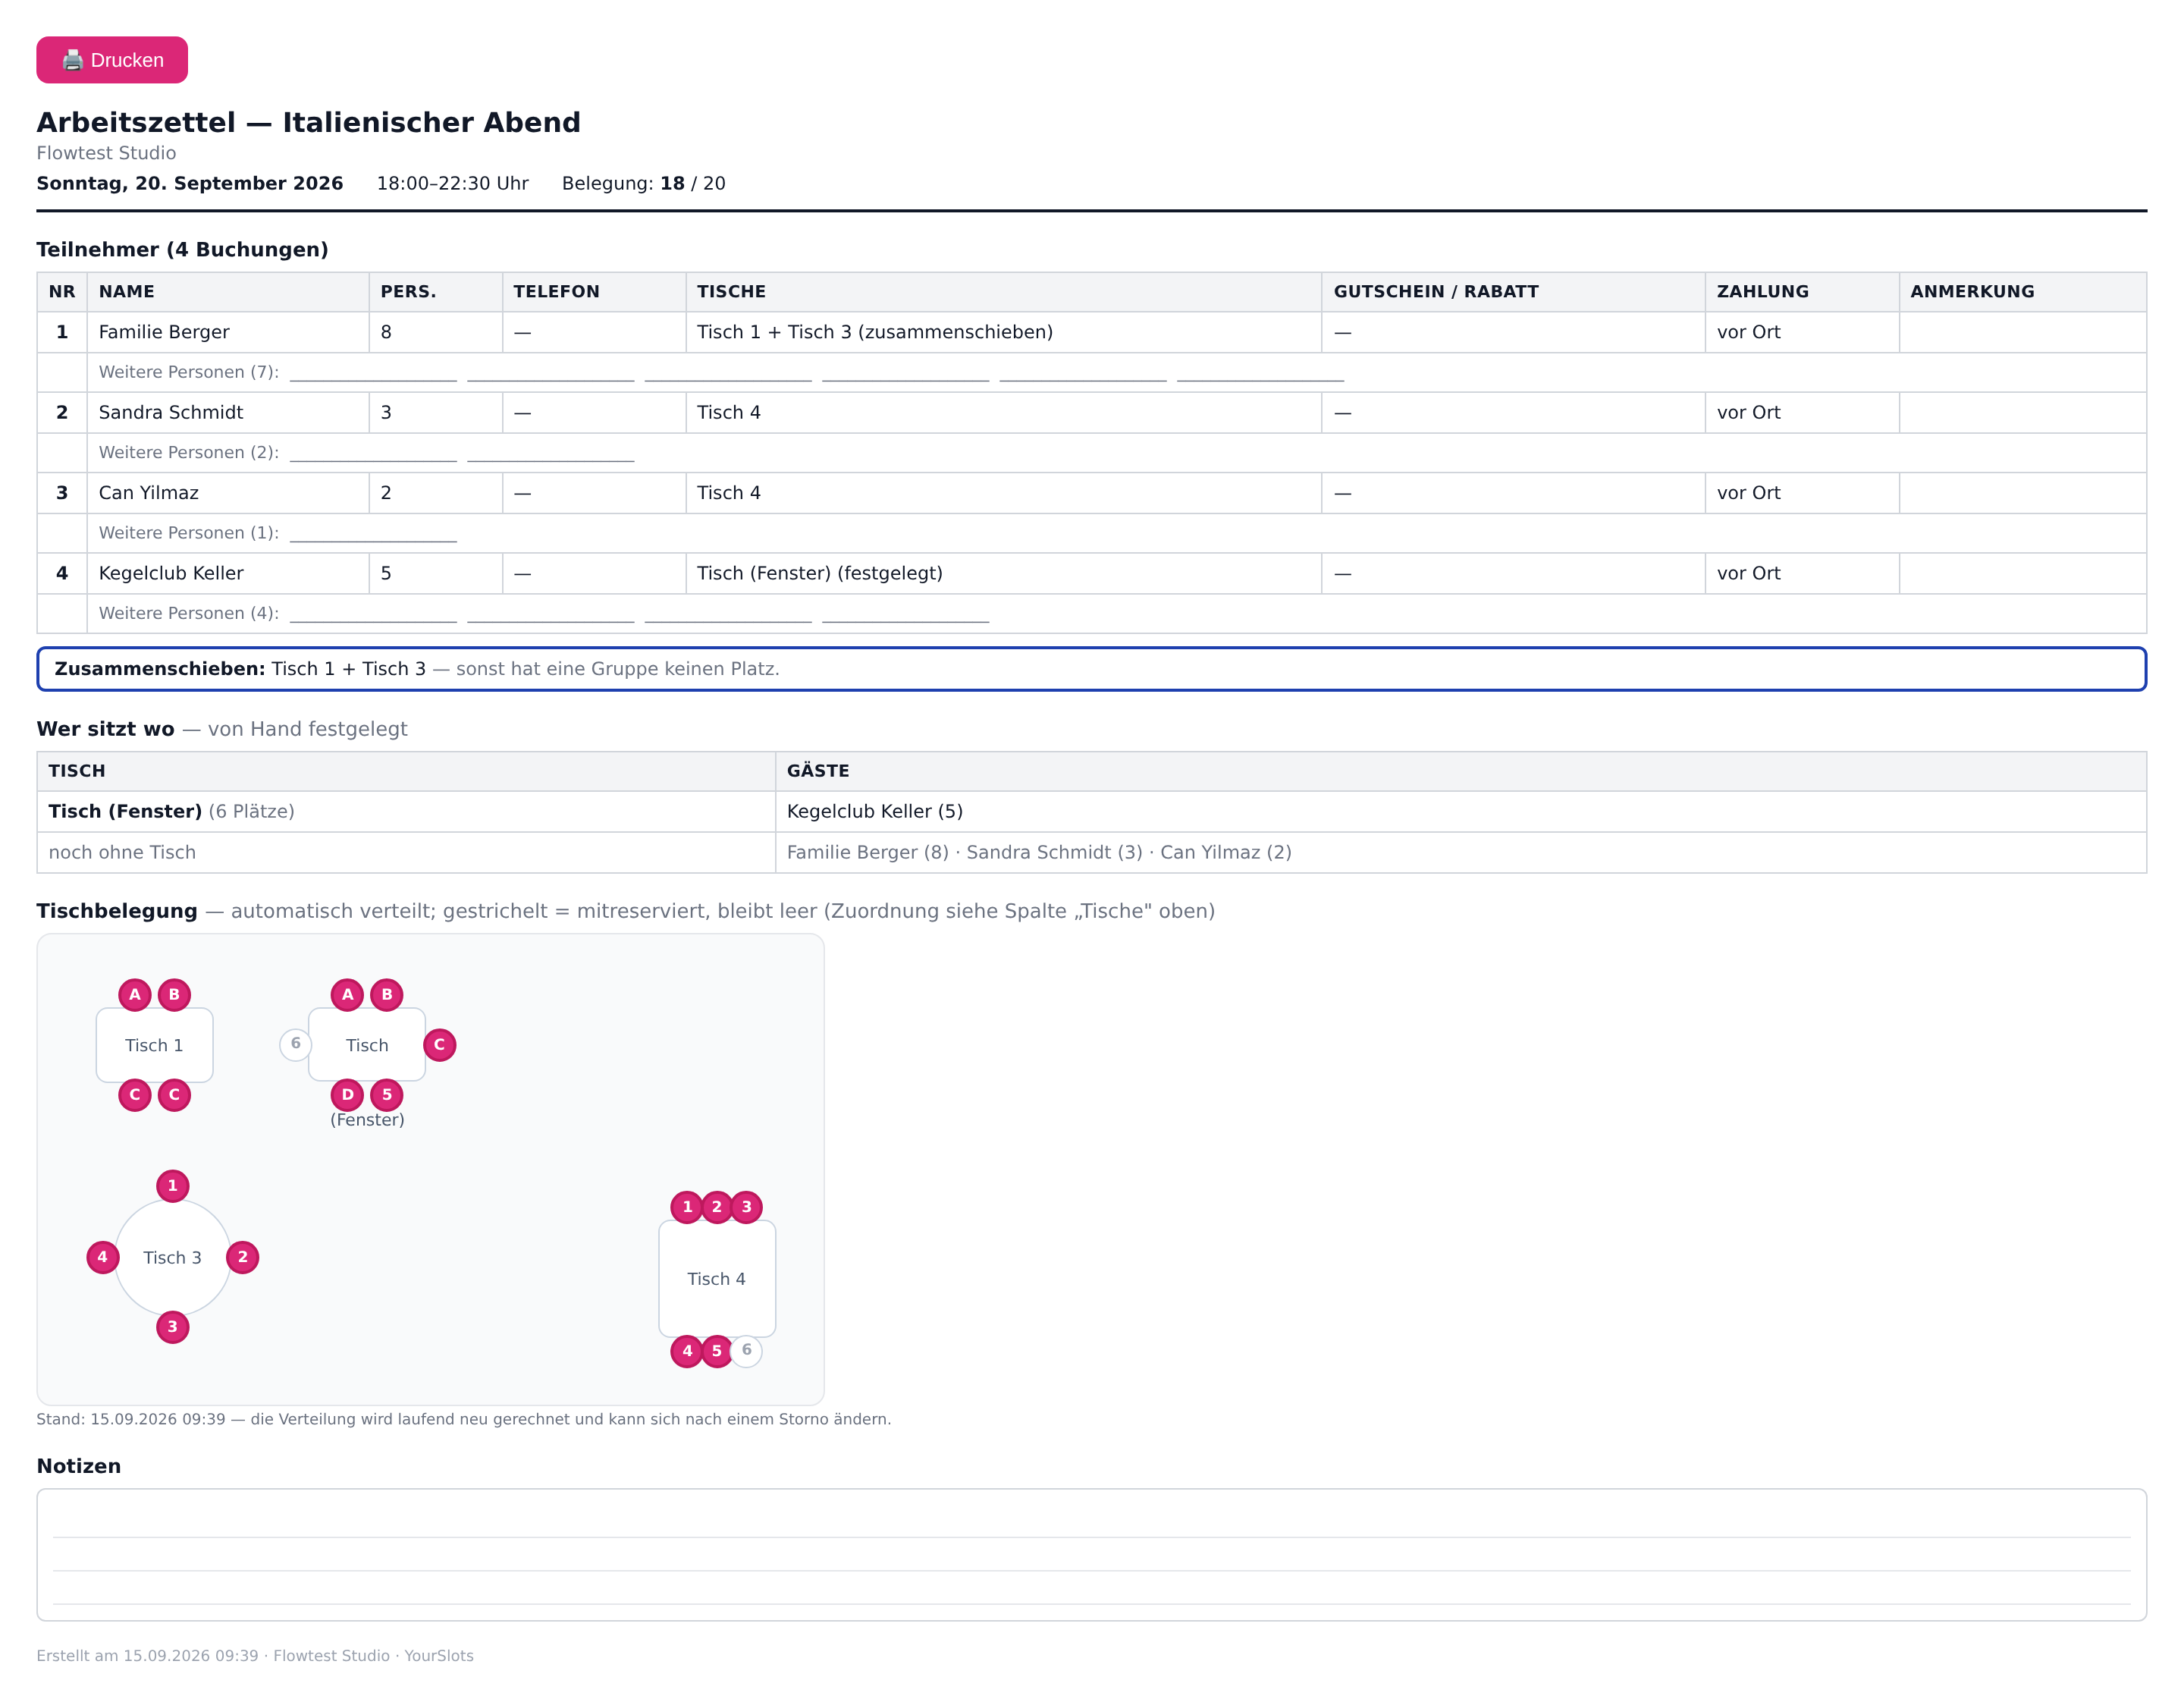Select the round Tisch 3 table
Screen dimensions: 2184x1702
click(173, 1257)
